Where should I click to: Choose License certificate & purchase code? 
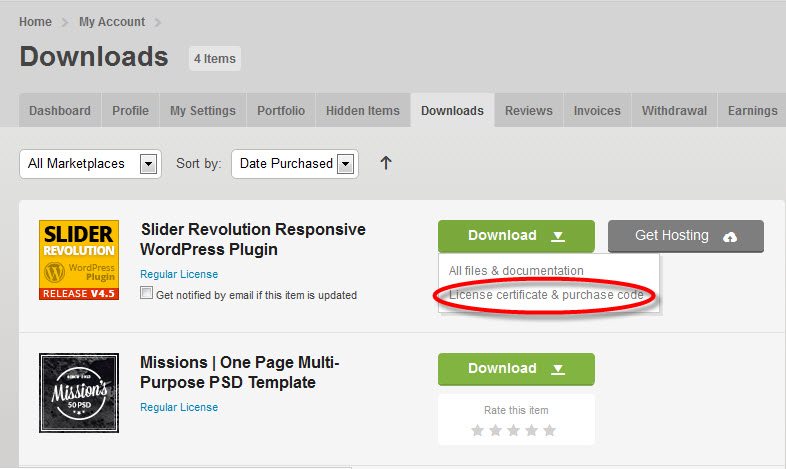pos(546,295)
